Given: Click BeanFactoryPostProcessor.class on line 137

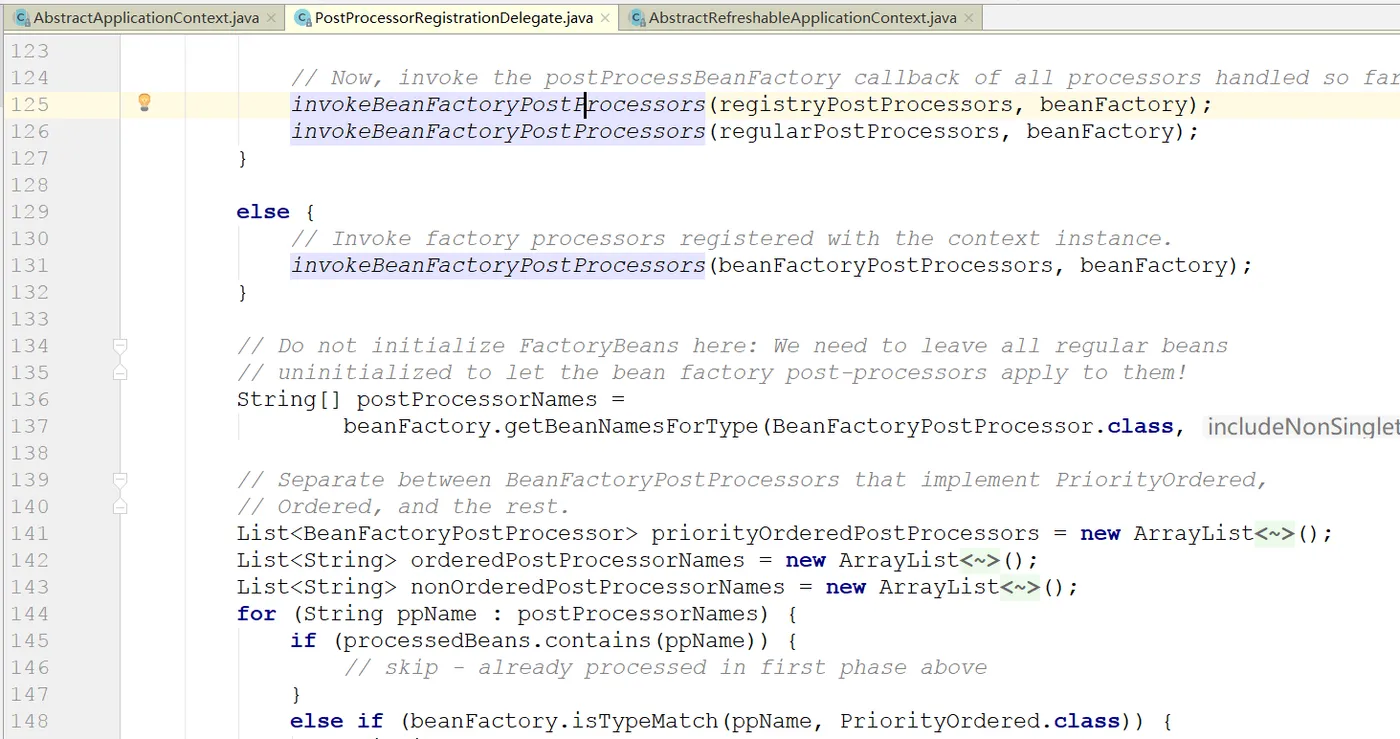Looking at the screenshot, I should (972, 426).
